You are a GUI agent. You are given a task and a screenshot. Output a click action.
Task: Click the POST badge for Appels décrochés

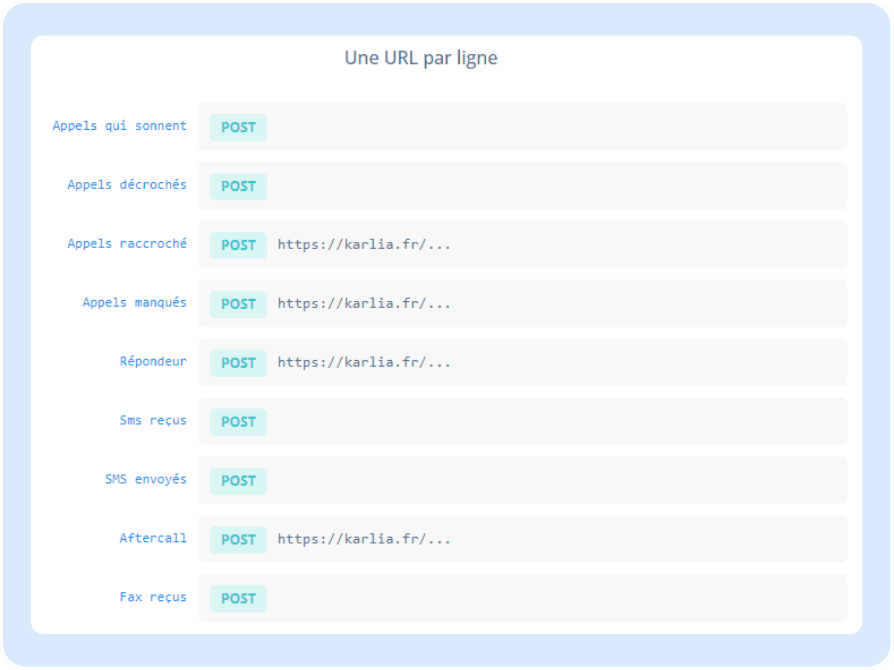point(238,186)
